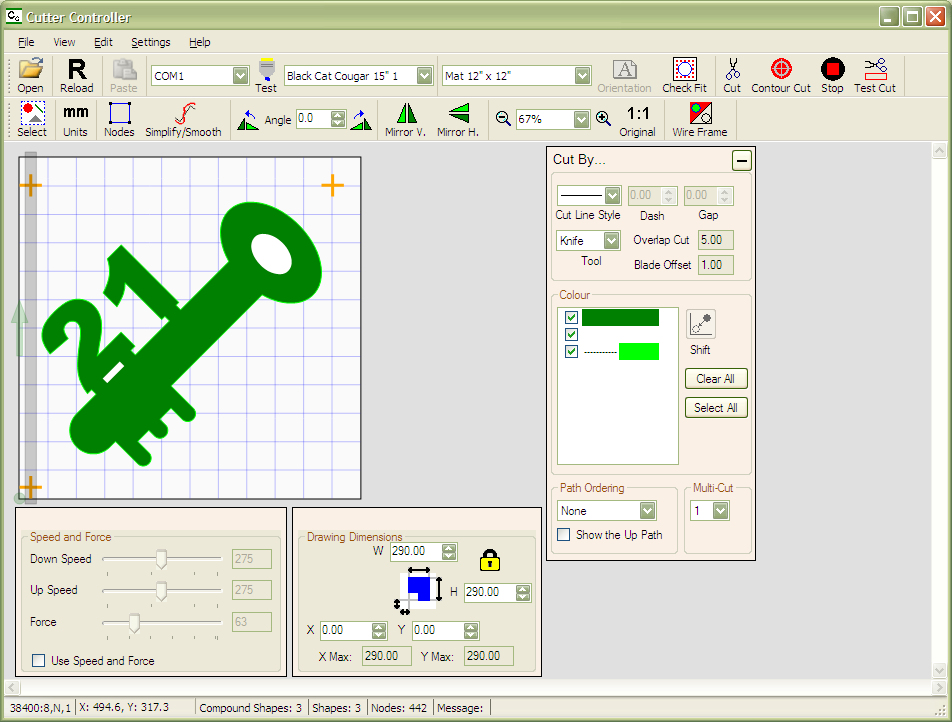Click the Orientation icon
Image resolution: width=952 pixels, height=722 pixels.
tap(624, 75)
